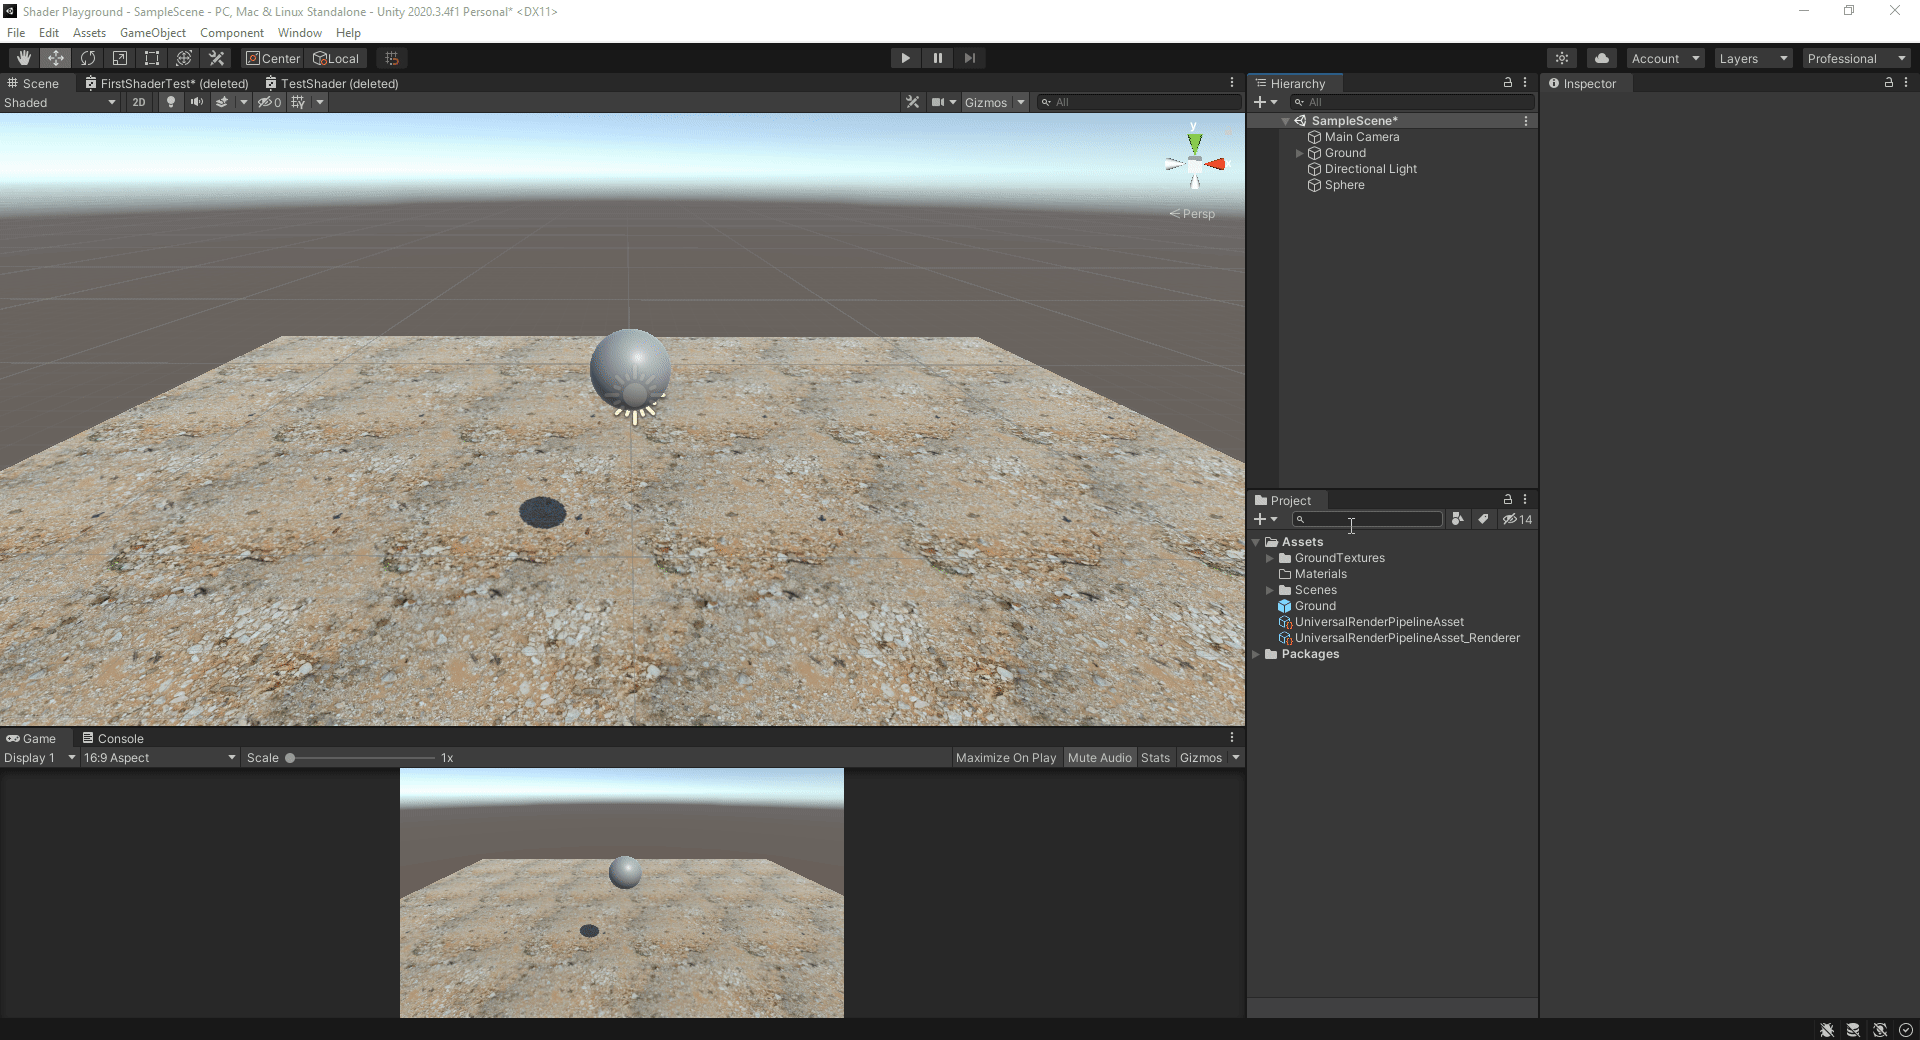Toggle scene lighting bulb

click(x=171, y=102)
